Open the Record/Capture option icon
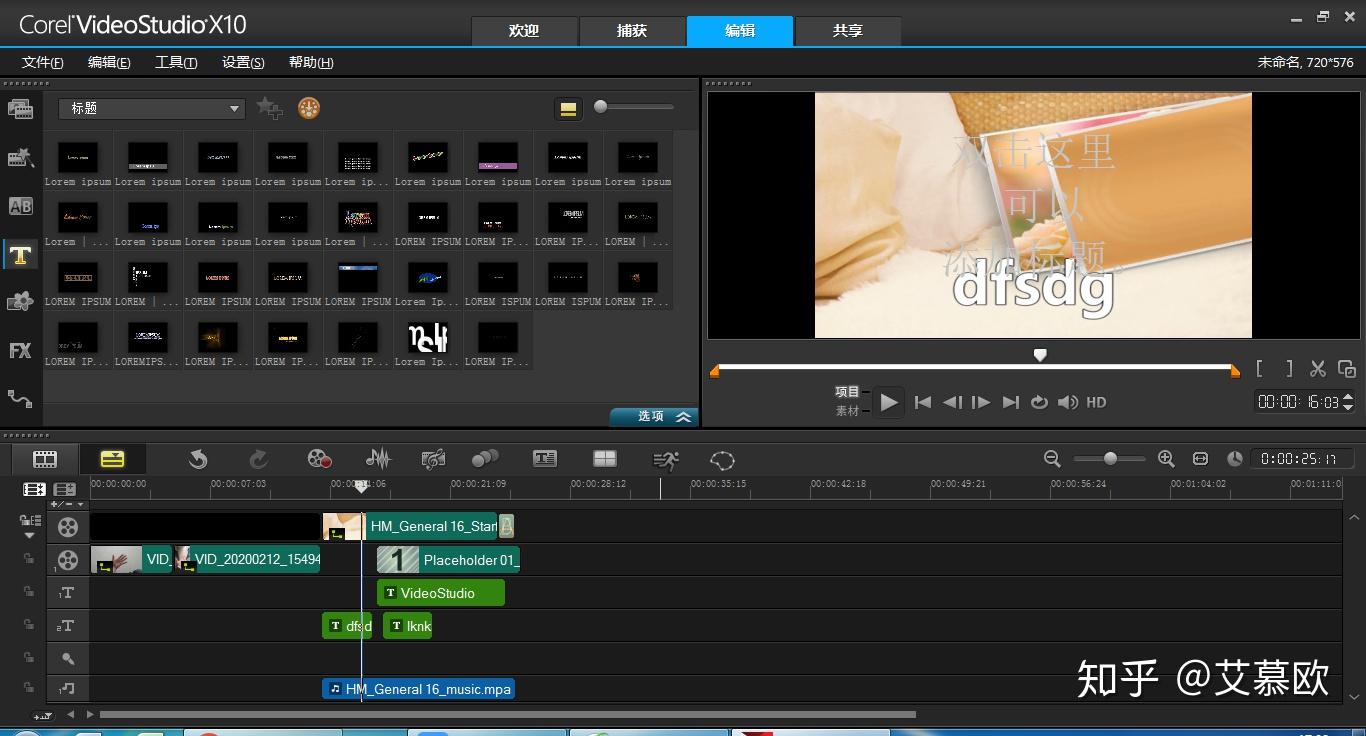The image size is (1366, 736). pyautogui.click(x=319, y=459)
